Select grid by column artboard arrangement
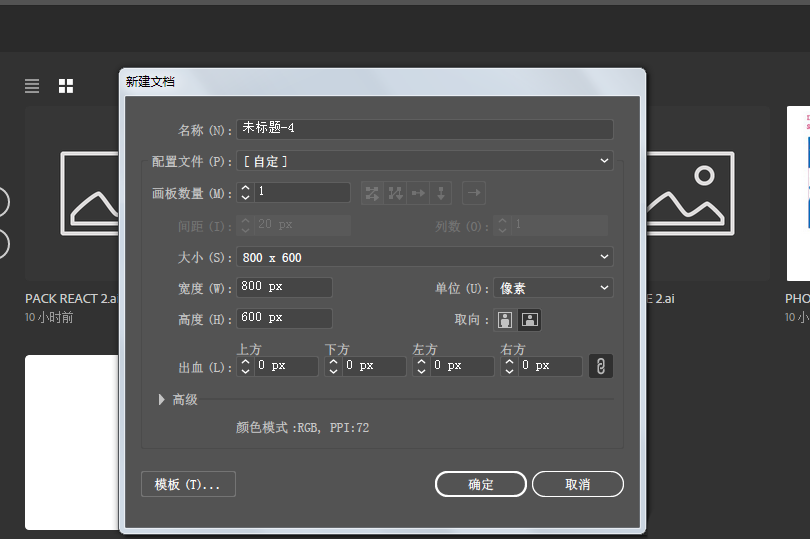This screenshot has width=810, height=539. (395, 193)
